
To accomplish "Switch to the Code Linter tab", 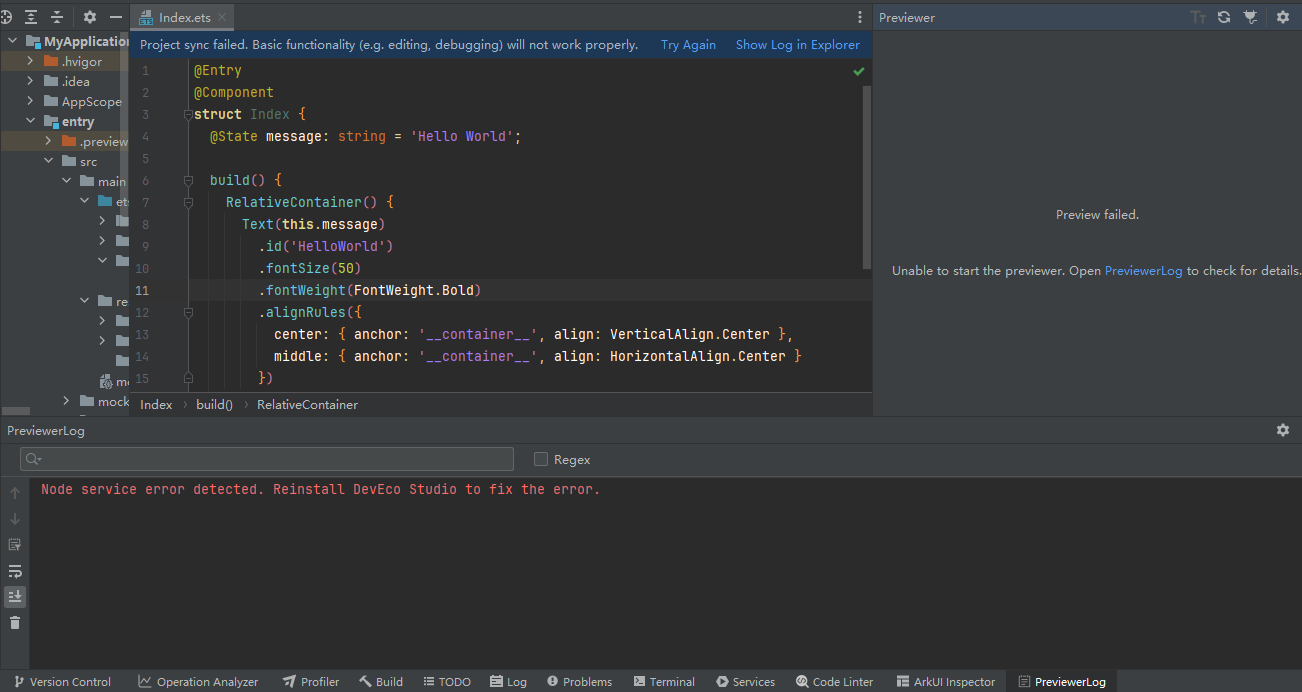I will (x=834, y=682).
